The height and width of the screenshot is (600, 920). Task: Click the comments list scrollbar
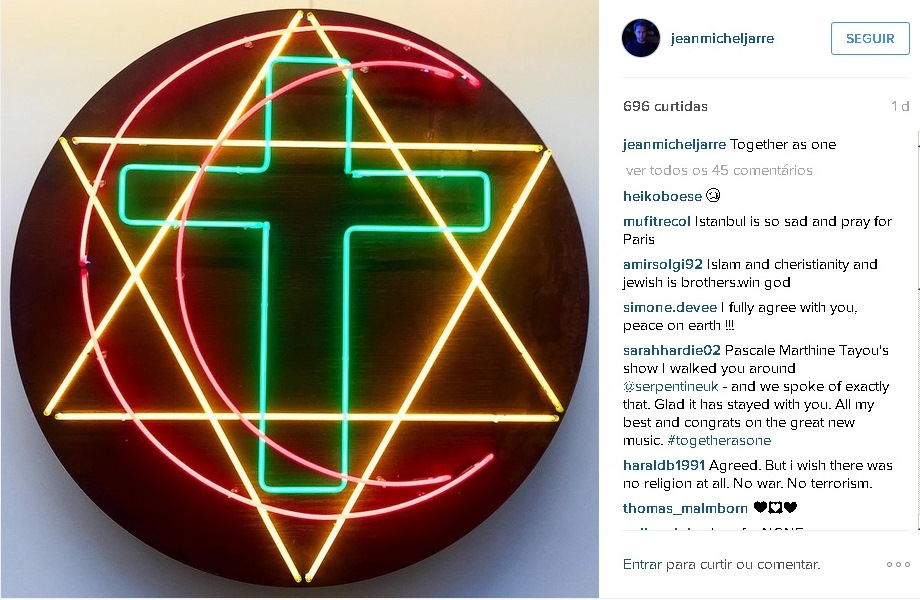click(x=917, y=330)
